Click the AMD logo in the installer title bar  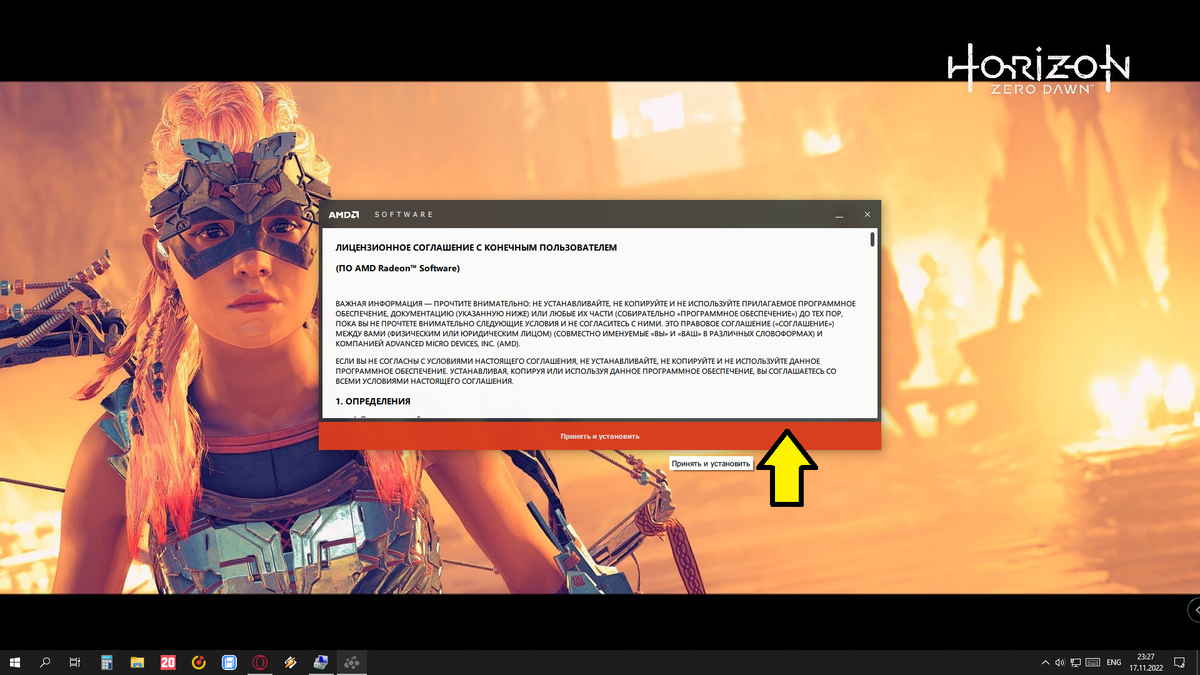(345, 215)
